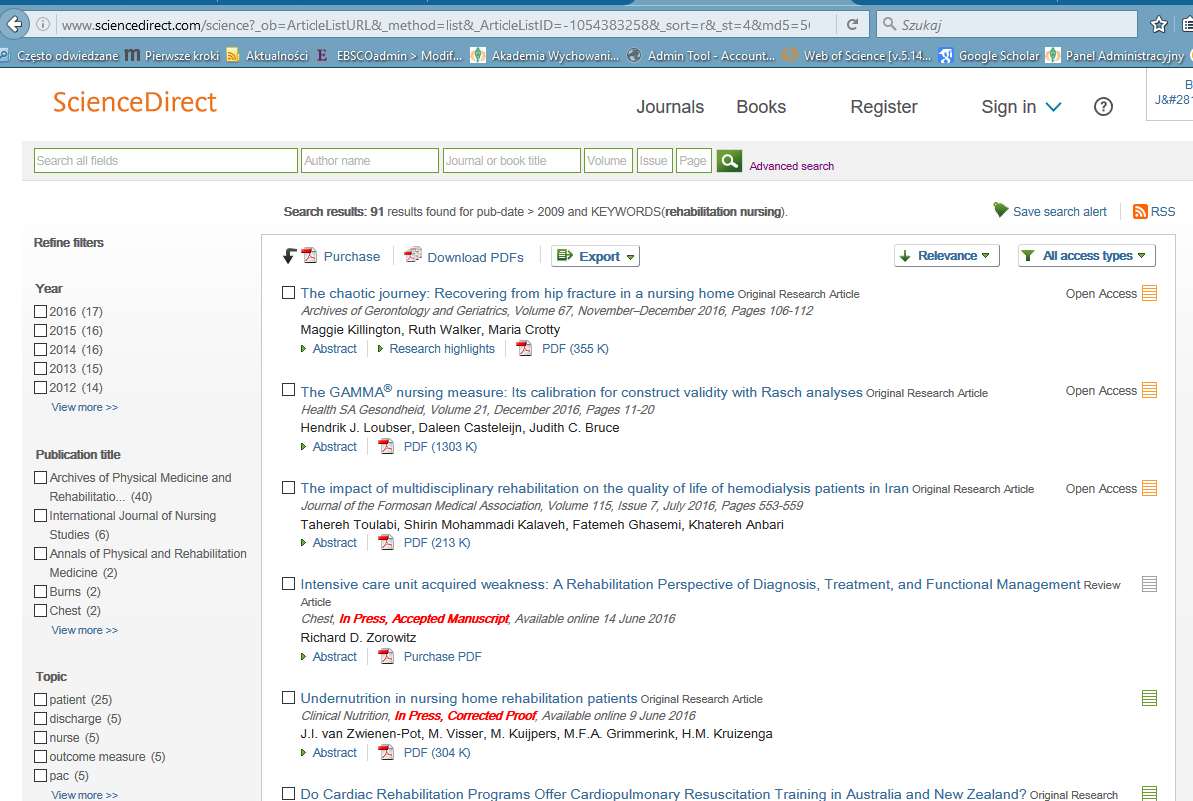1193x801 pixels.
Task: Tick the 2015 year filter checkbox
Action: tap(40, 330)
